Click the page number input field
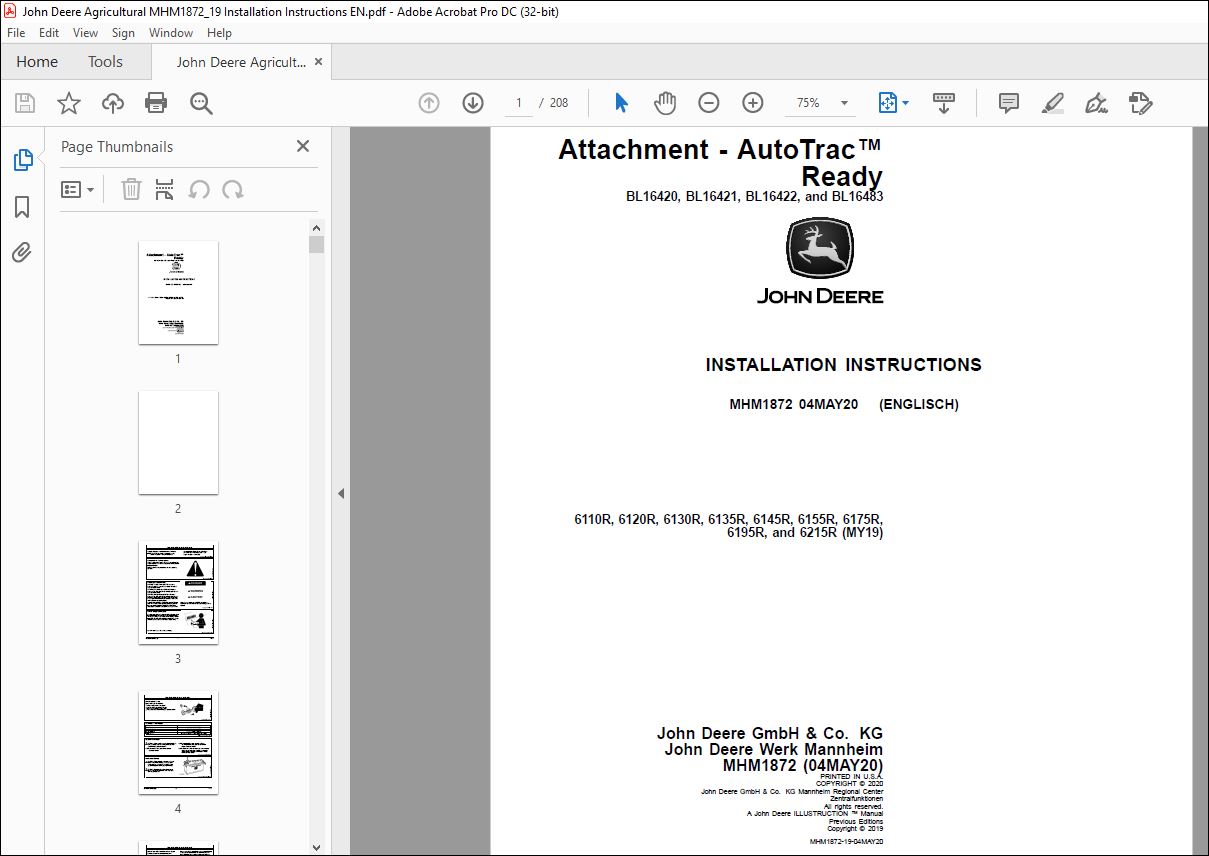Viewport: 1209px width, 856px height. tap(519, 103)
